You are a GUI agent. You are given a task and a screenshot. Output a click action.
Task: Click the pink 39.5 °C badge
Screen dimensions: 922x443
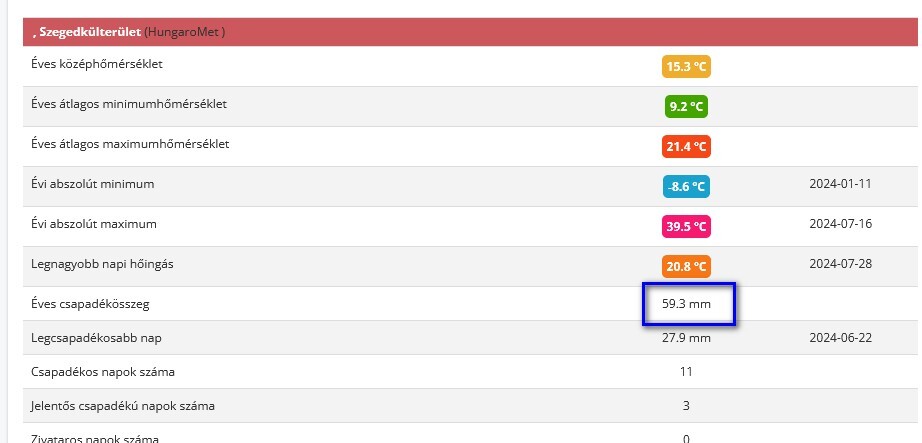pos(686,227)
